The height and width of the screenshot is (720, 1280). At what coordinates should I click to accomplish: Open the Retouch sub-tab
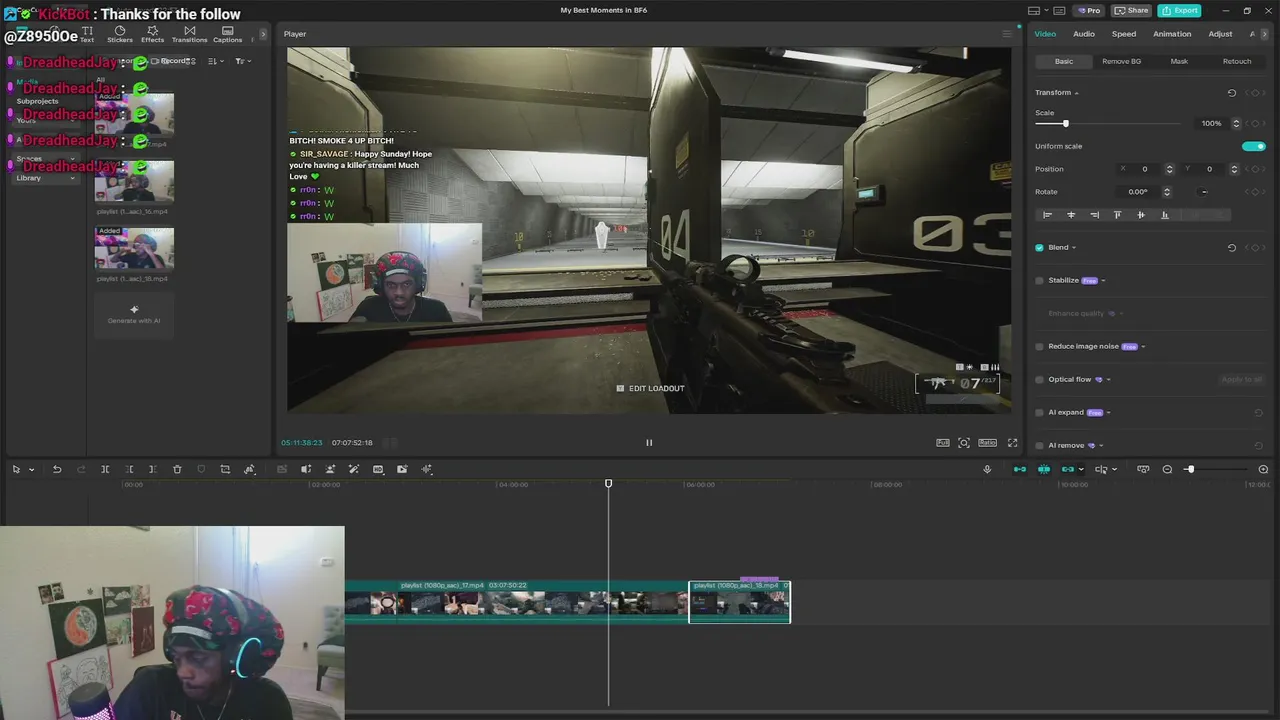pos(1237,61)
